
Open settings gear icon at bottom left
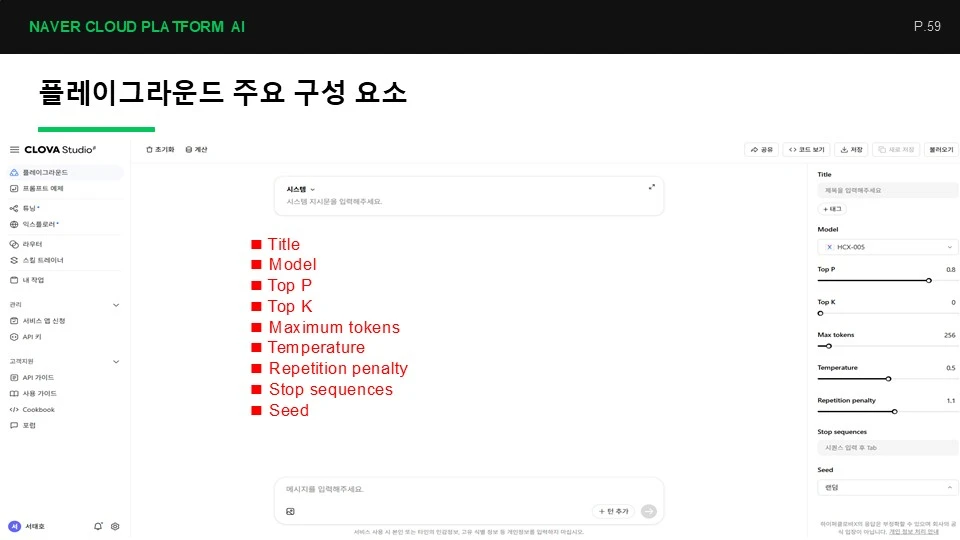click(x=115, y=526)
